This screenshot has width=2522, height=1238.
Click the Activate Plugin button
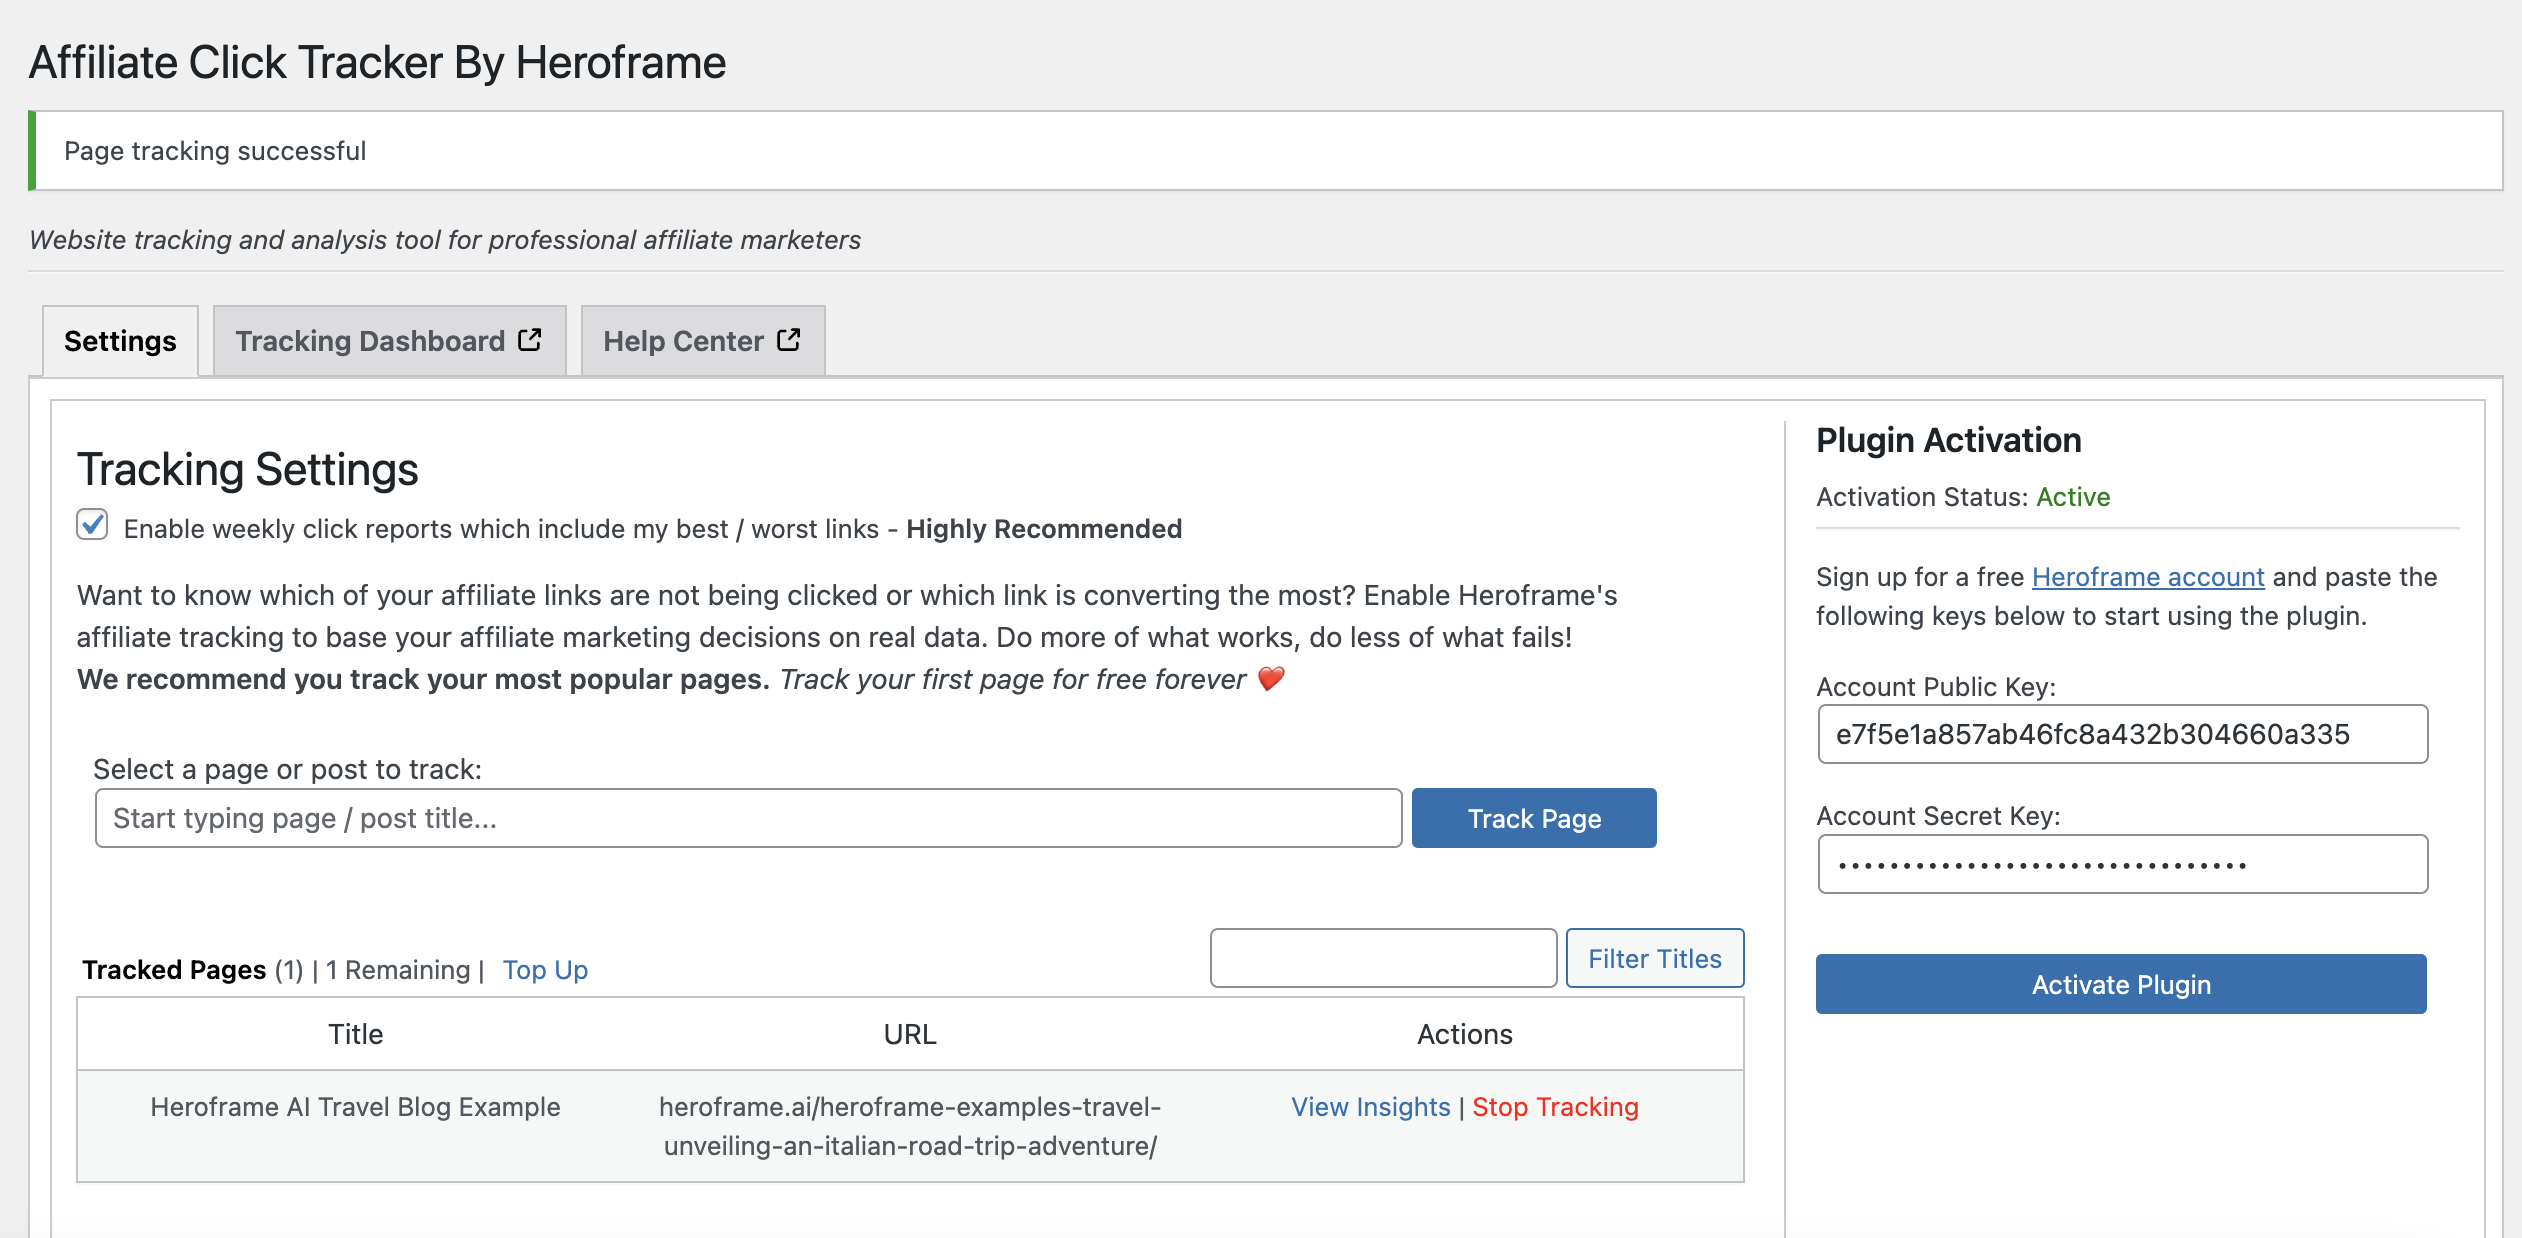(2121, 984)
